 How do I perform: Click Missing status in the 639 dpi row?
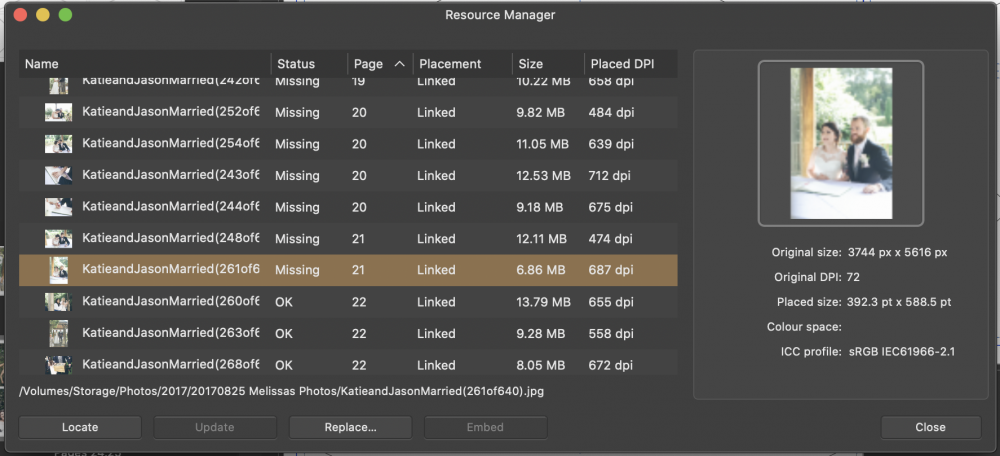point(297,144)
